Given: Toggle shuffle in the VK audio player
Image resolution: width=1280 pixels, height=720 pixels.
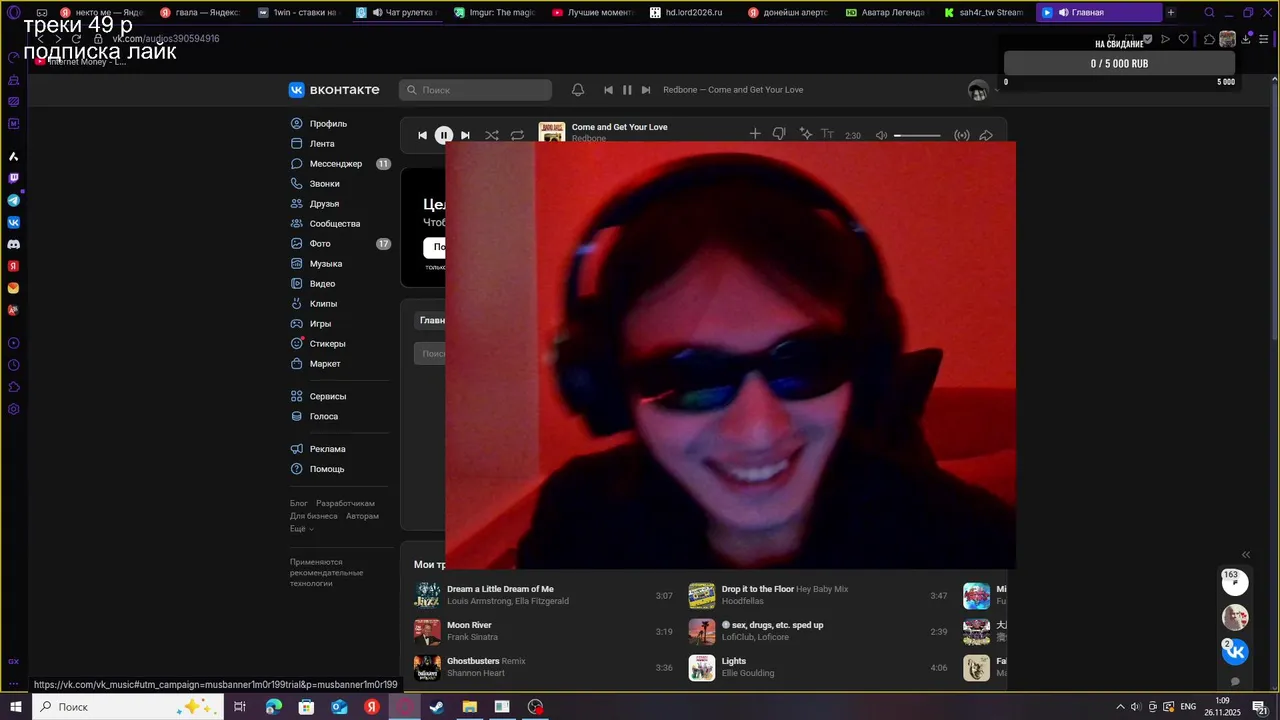Looking at the screenshot, I should click(492, 135).
